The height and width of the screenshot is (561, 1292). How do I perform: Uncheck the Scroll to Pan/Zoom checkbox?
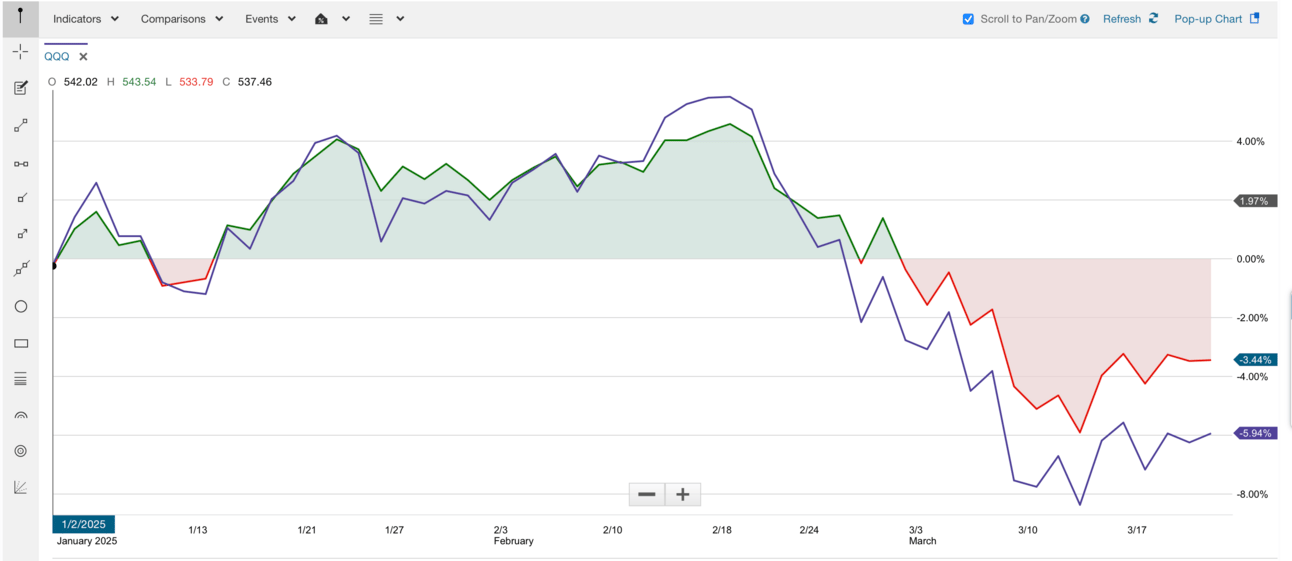(x=968, y=19)
